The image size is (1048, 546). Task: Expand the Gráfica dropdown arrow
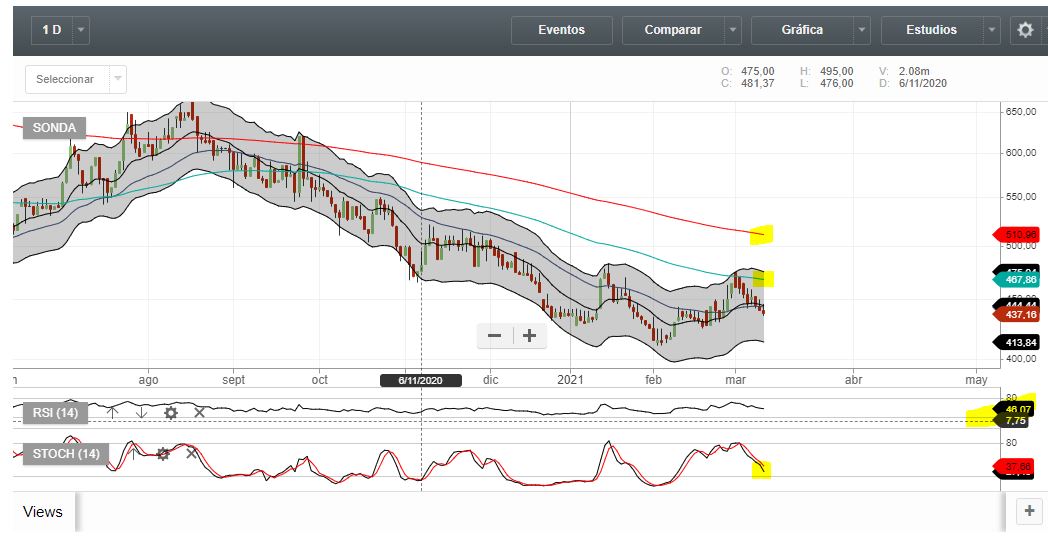tap(861, 30)
